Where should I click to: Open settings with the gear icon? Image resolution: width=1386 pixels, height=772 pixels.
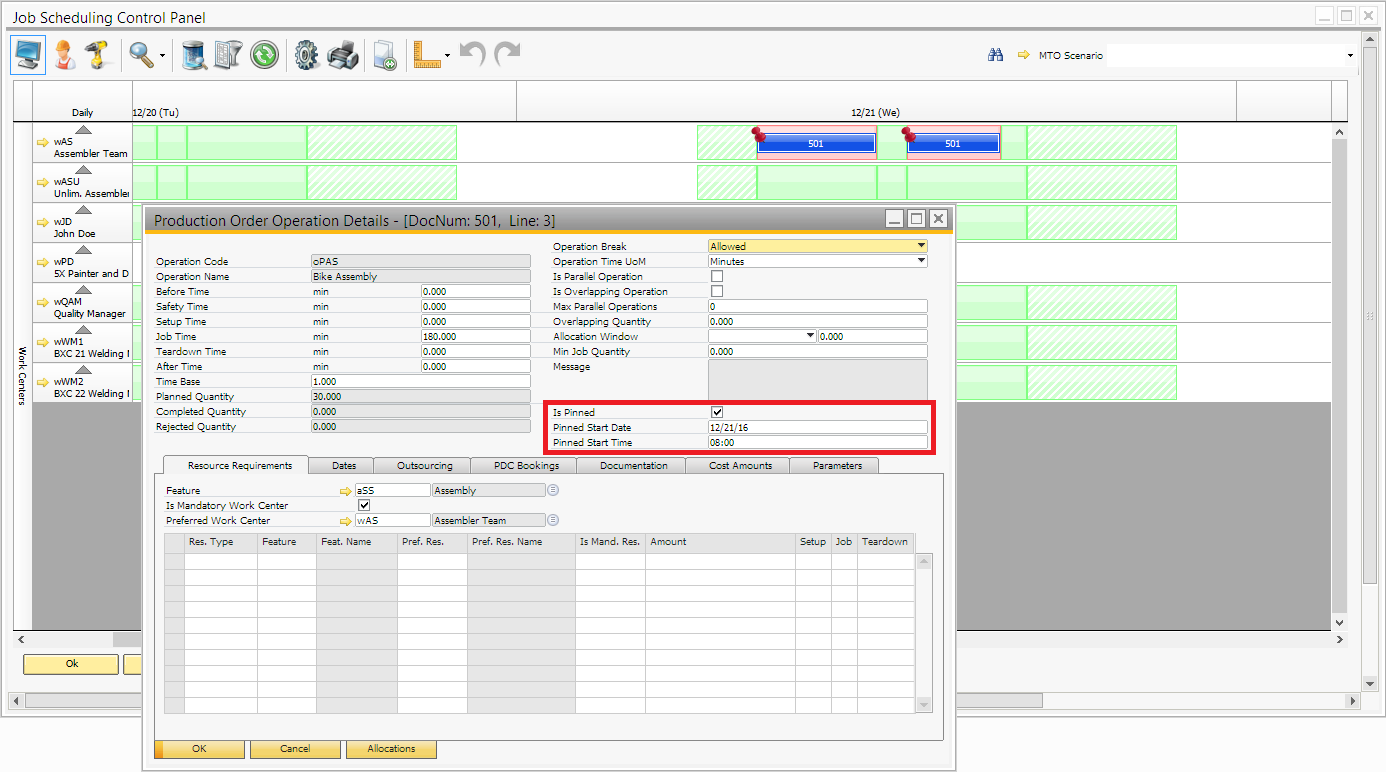click(306, 55)
